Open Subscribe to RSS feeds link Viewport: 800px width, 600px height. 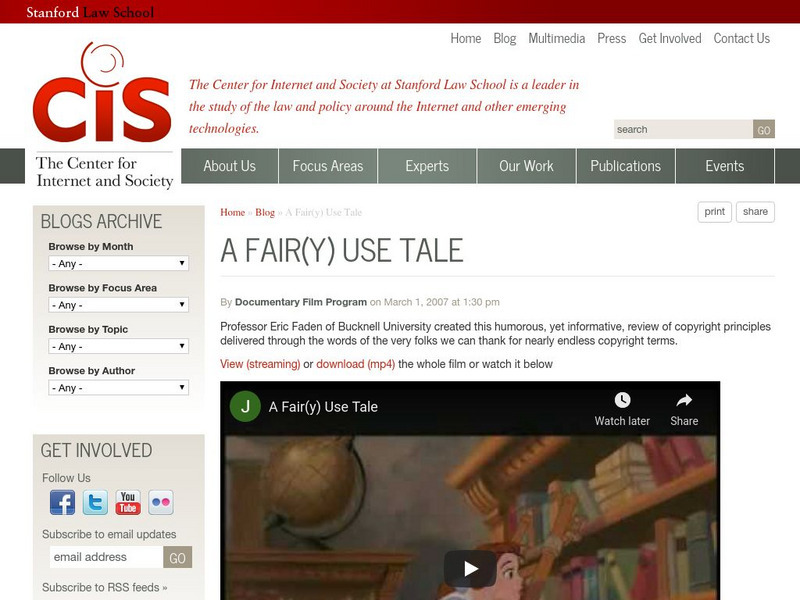point(105,587)
